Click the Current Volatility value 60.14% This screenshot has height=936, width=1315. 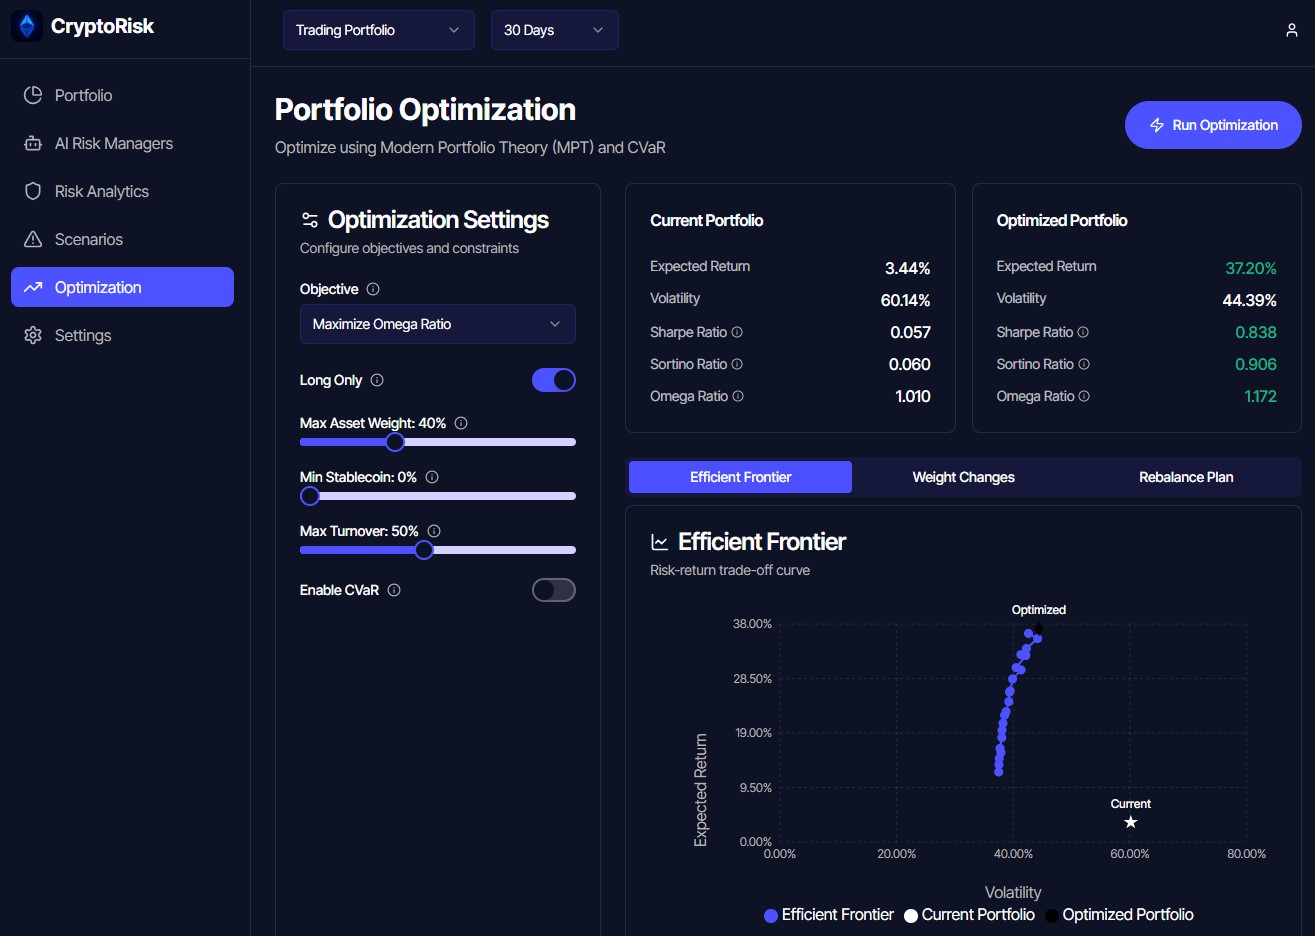pos(905,300)
